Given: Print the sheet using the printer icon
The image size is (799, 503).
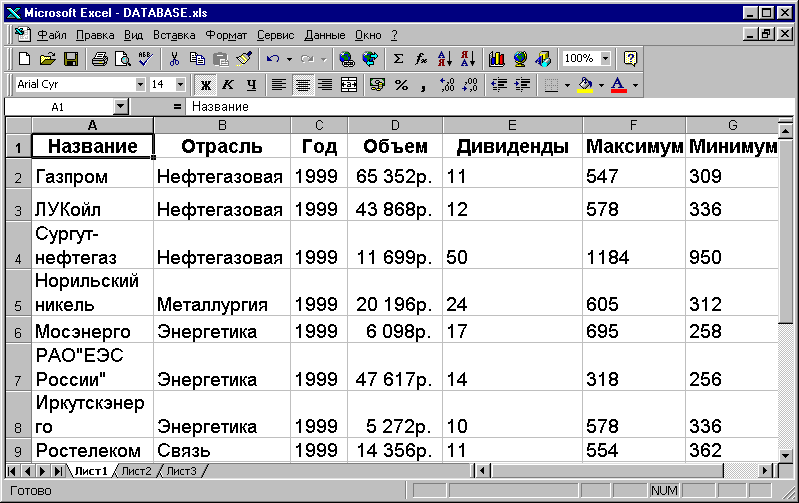Looking at the screenshot, I should (99, 59).
